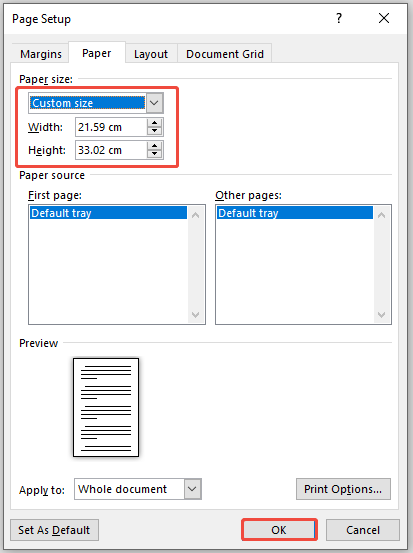Select the Paper tab

97,53
